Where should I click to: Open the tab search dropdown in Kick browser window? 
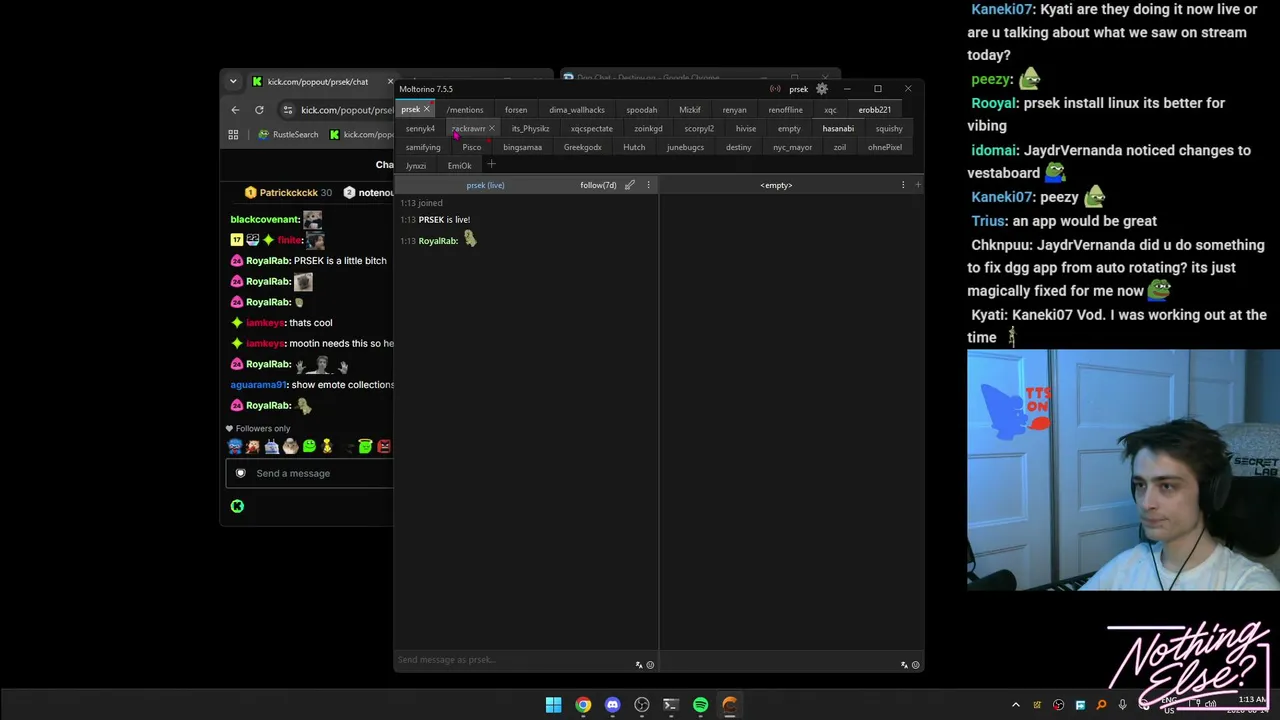click(x=233, y=81)
